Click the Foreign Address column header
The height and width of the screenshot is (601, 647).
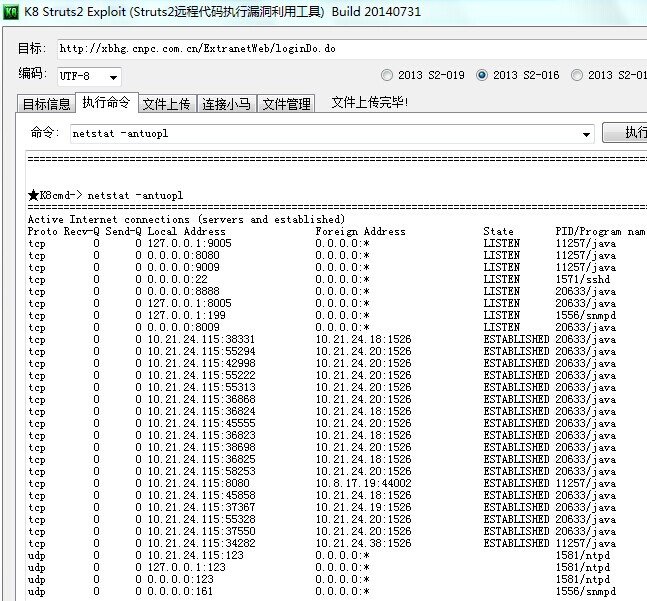360,231
